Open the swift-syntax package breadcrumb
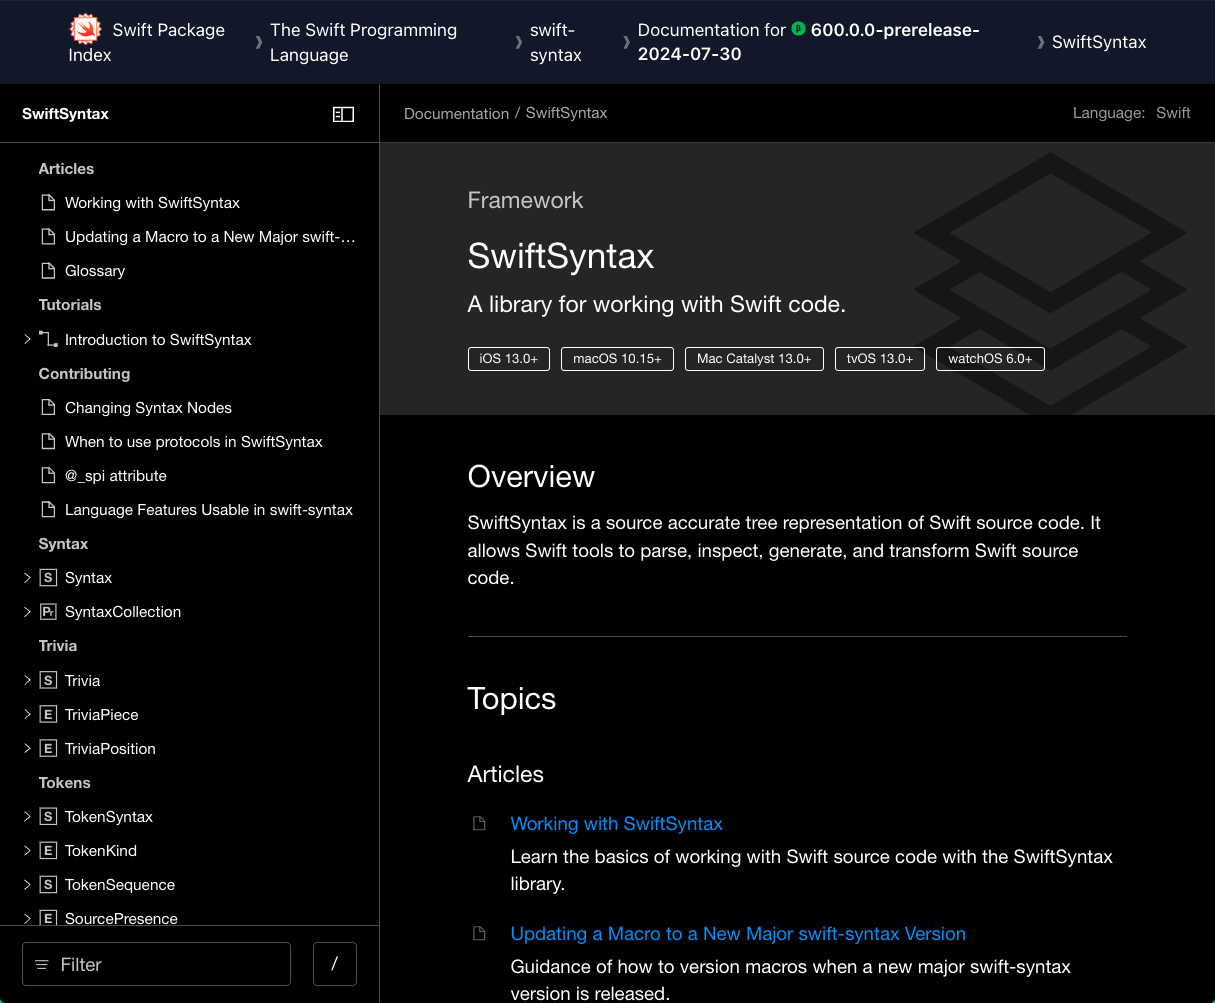The image size is (1215, 1003). pos(556,42)
